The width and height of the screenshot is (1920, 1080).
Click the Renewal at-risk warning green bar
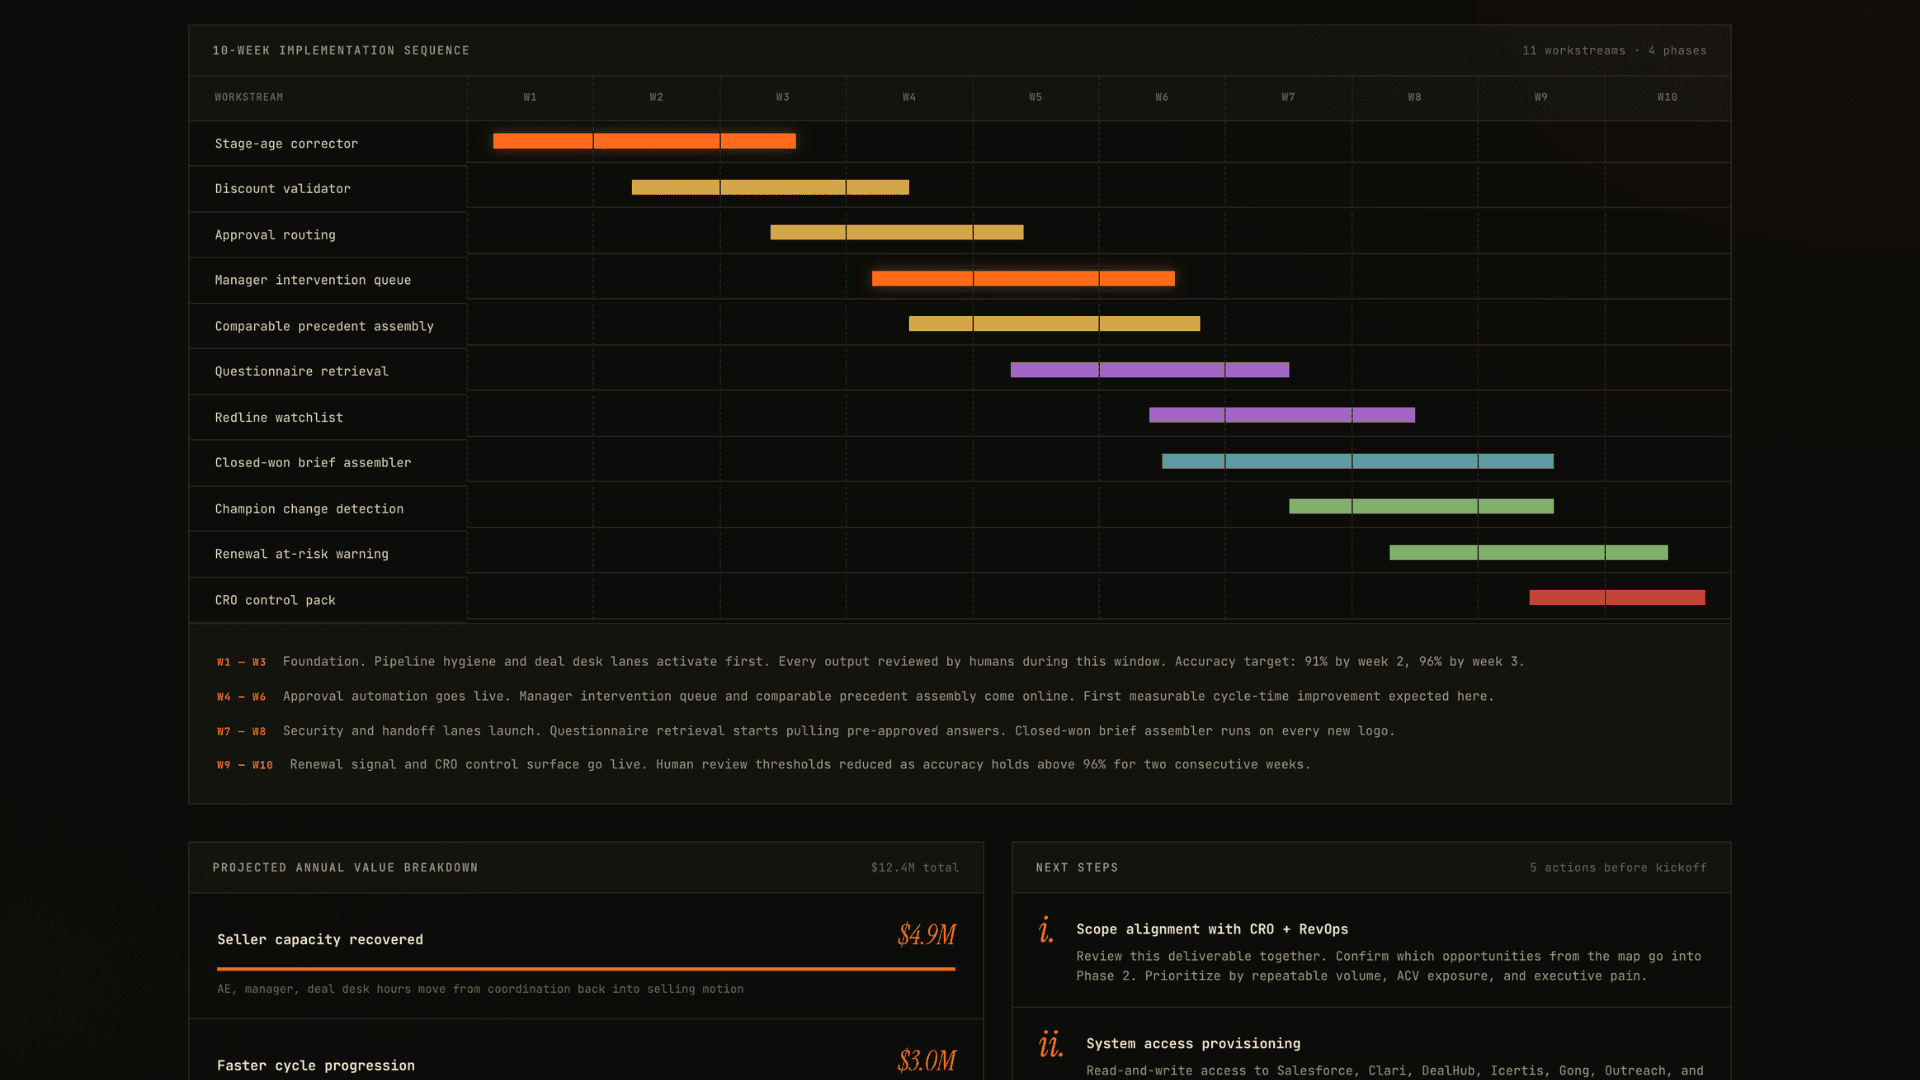pyautogui.click(x=1528, y=553)
